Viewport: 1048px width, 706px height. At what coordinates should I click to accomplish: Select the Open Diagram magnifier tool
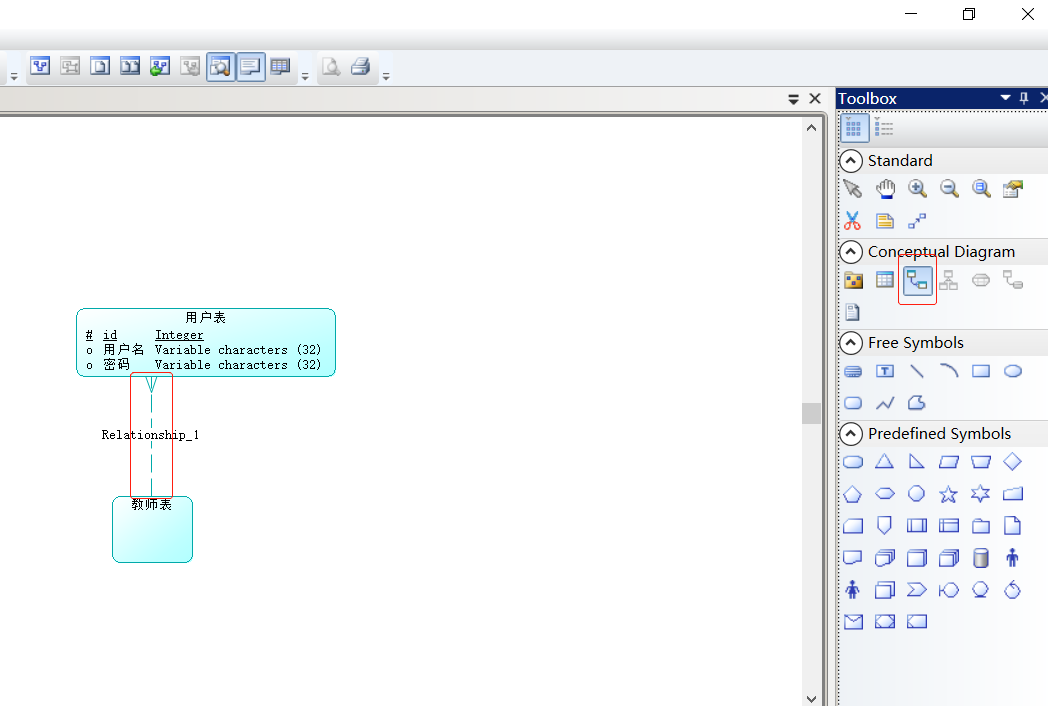pyautogui.click(x=981, y=189)
